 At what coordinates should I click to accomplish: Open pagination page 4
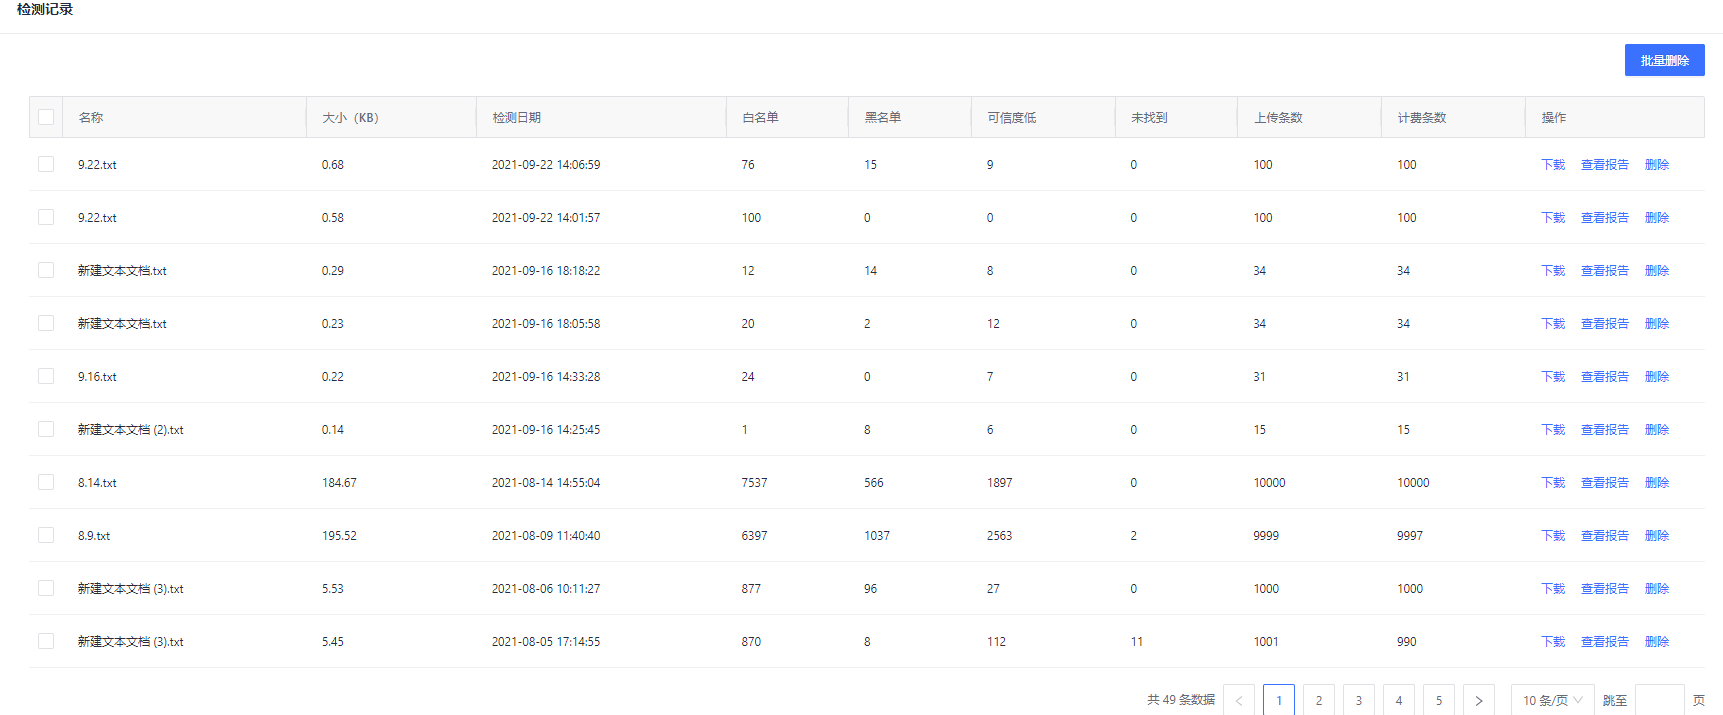click(1399, 700)
